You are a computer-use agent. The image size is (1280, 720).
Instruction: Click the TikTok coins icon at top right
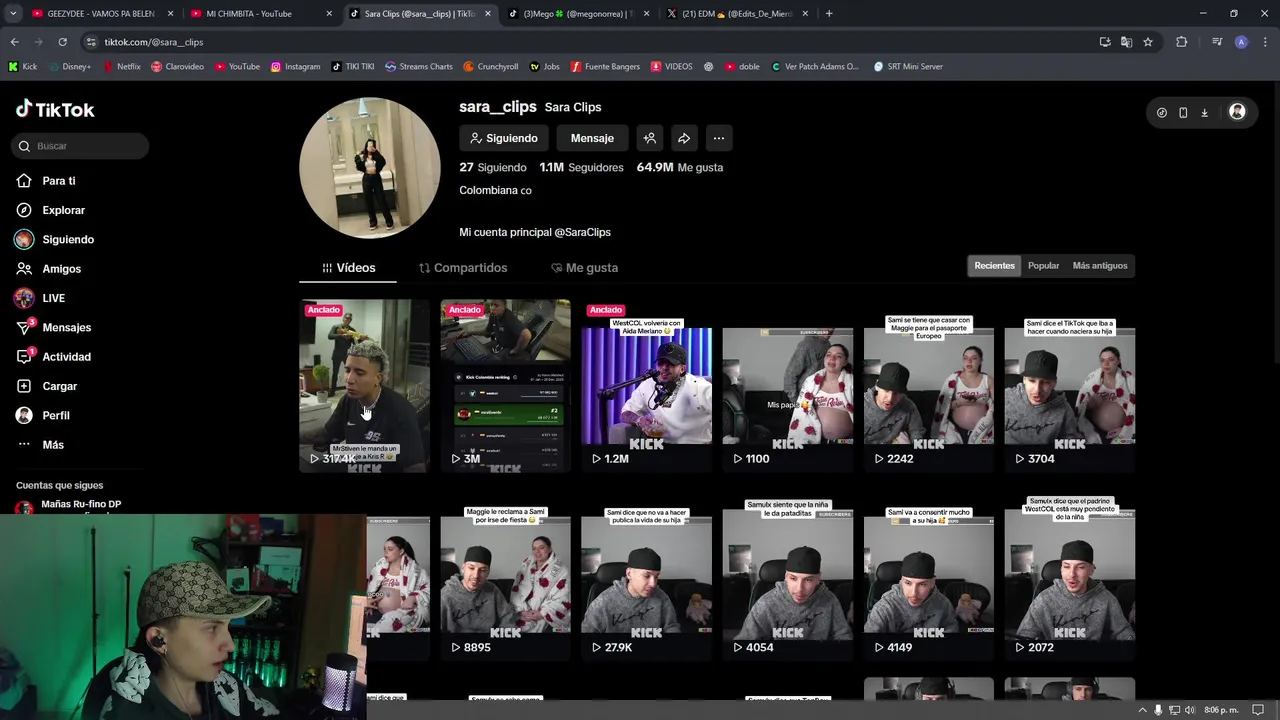[1161, 112]
